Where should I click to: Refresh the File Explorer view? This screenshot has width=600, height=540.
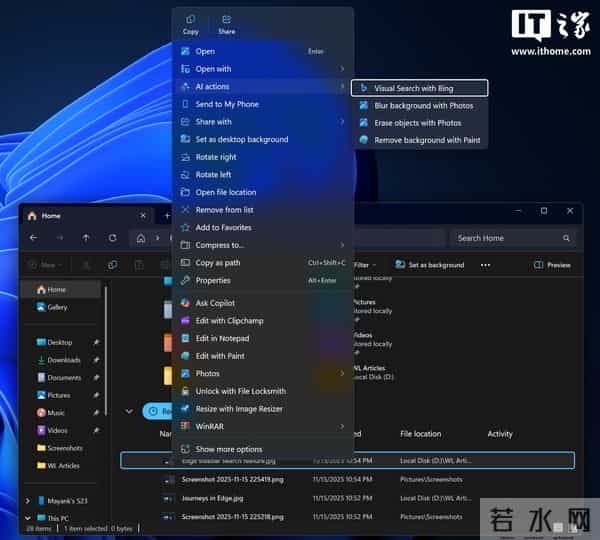tap(112, 238)
